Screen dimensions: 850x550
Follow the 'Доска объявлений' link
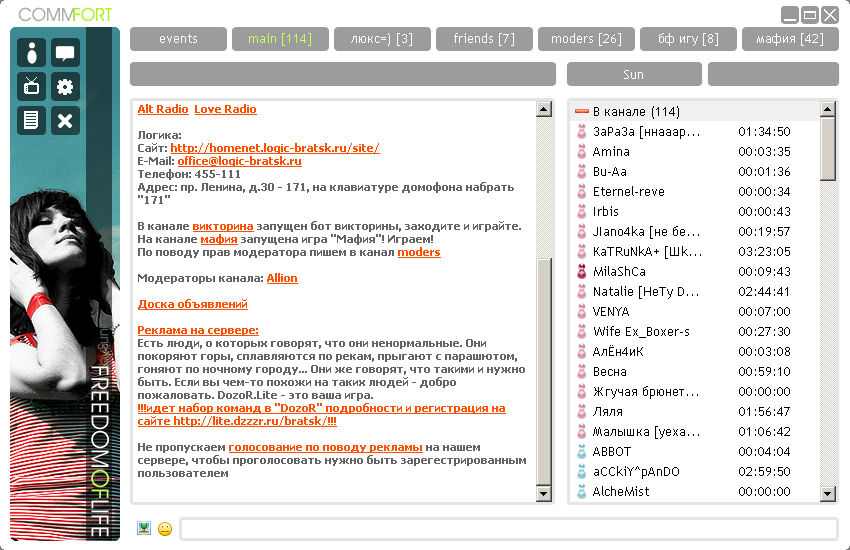[192, 304]
